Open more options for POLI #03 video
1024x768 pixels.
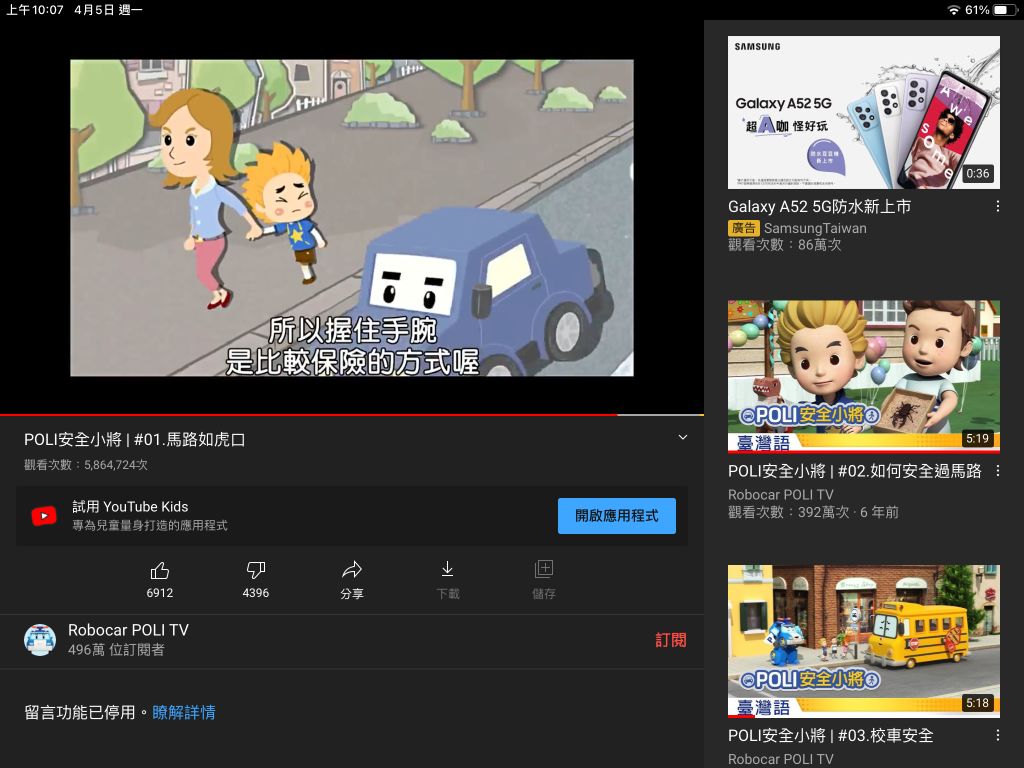click(x=997, y=735)
